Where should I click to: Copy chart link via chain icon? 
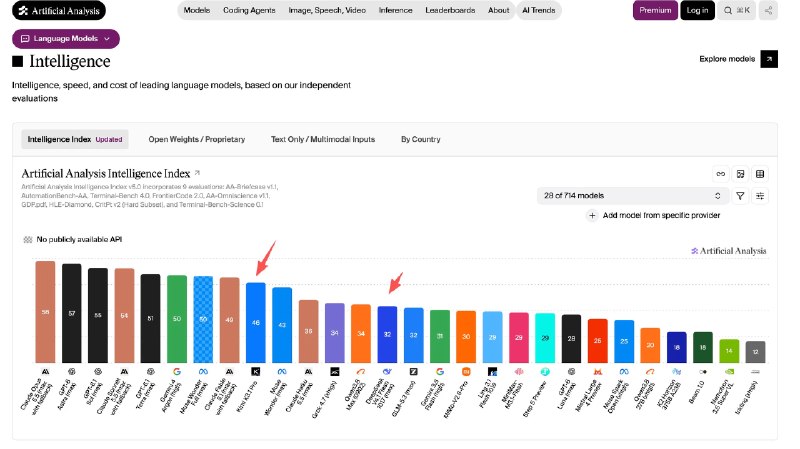[720, 174]
